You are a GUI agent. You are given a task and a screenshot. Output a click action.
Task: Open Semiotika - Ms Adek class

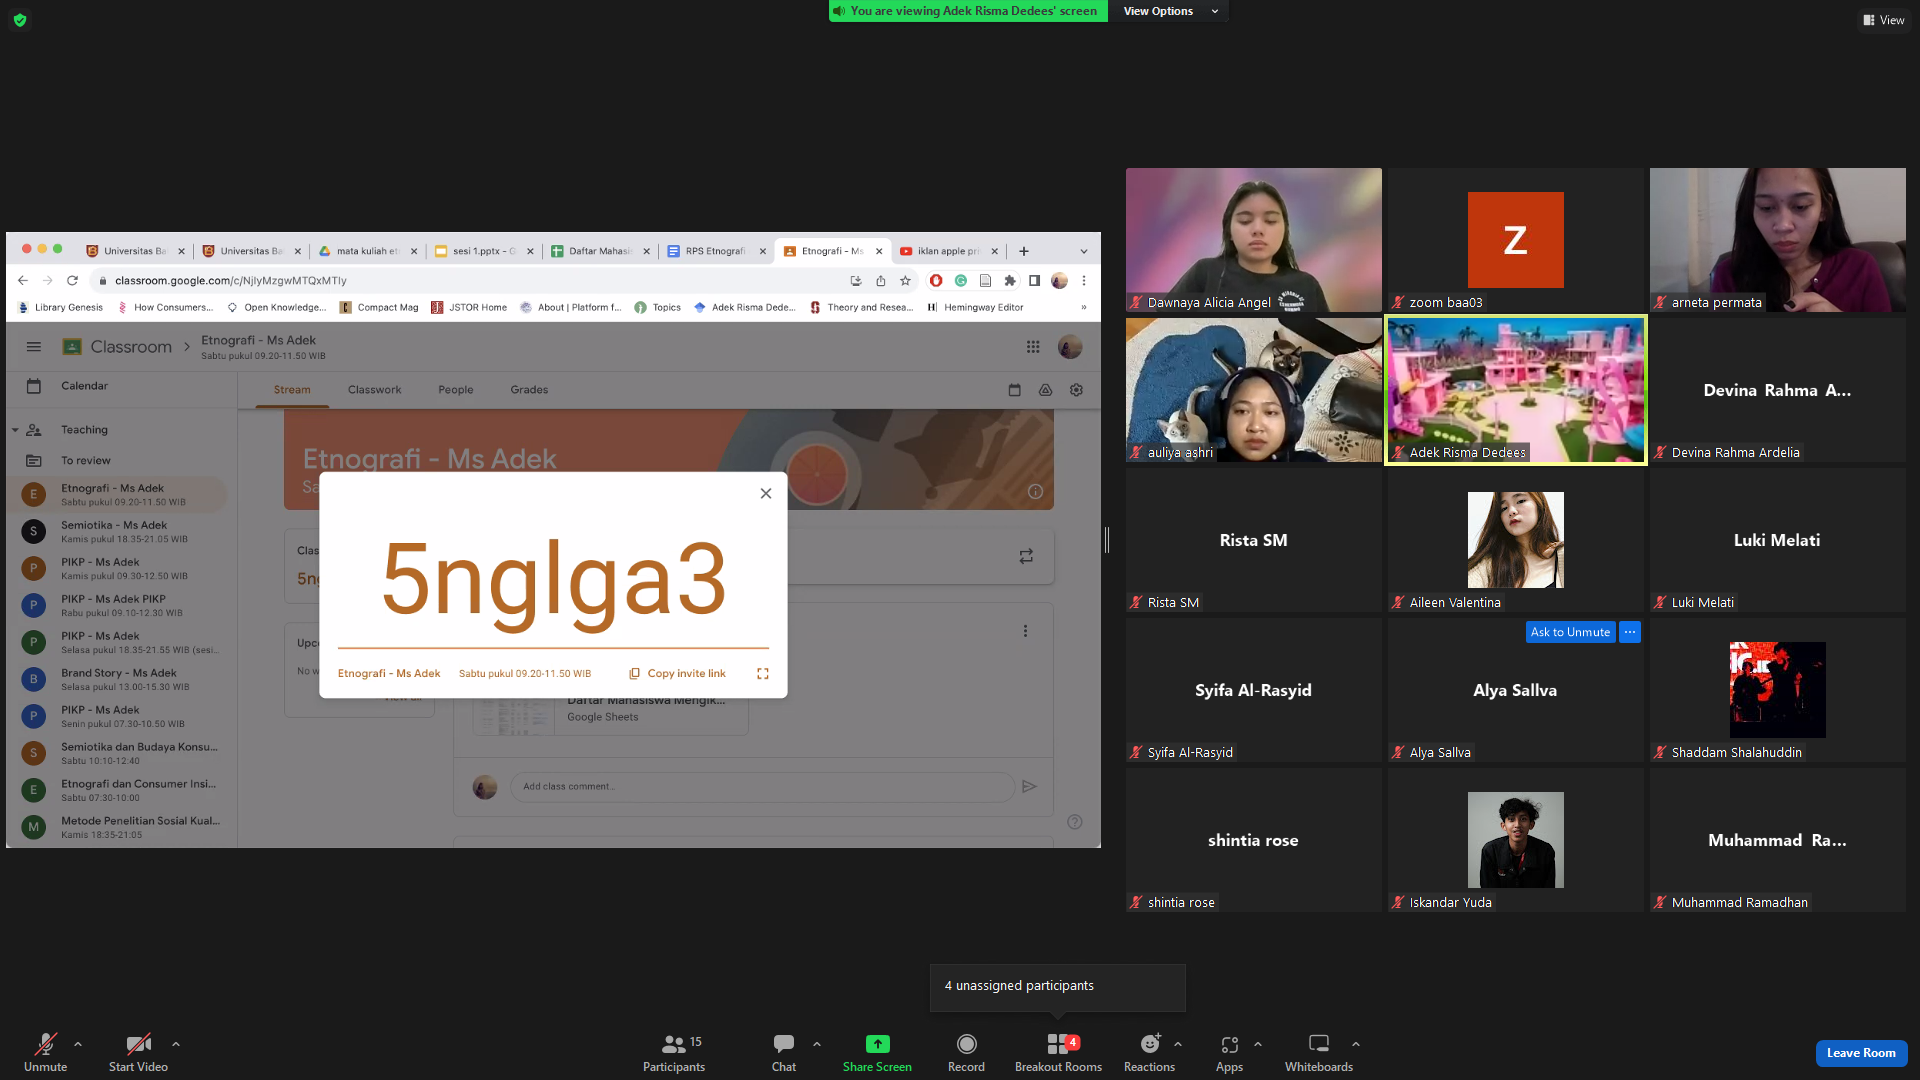coord(120,531)
